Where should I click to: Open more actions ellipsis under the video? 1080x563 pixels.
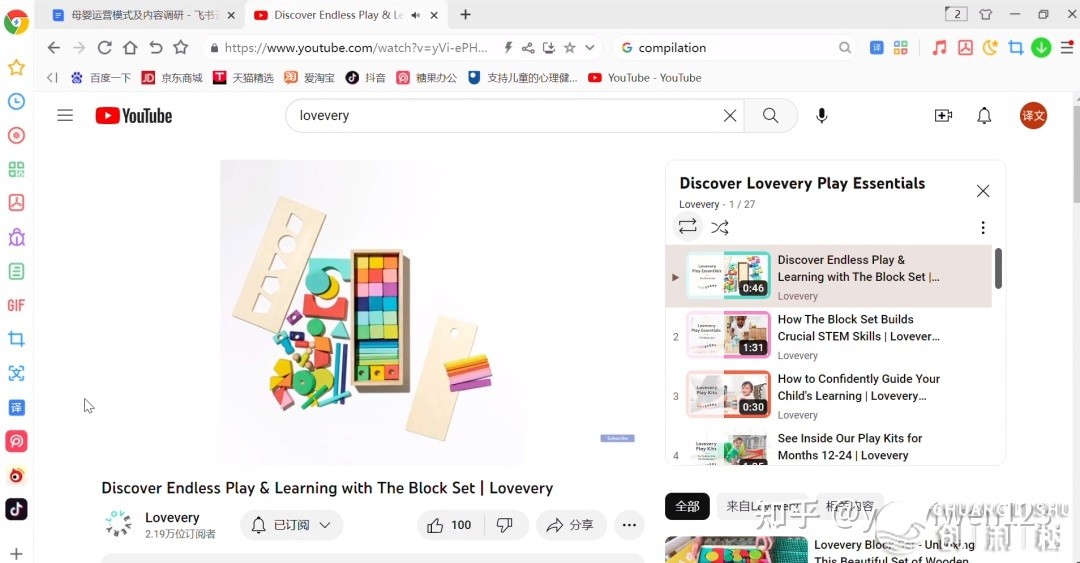coord(629,525)
